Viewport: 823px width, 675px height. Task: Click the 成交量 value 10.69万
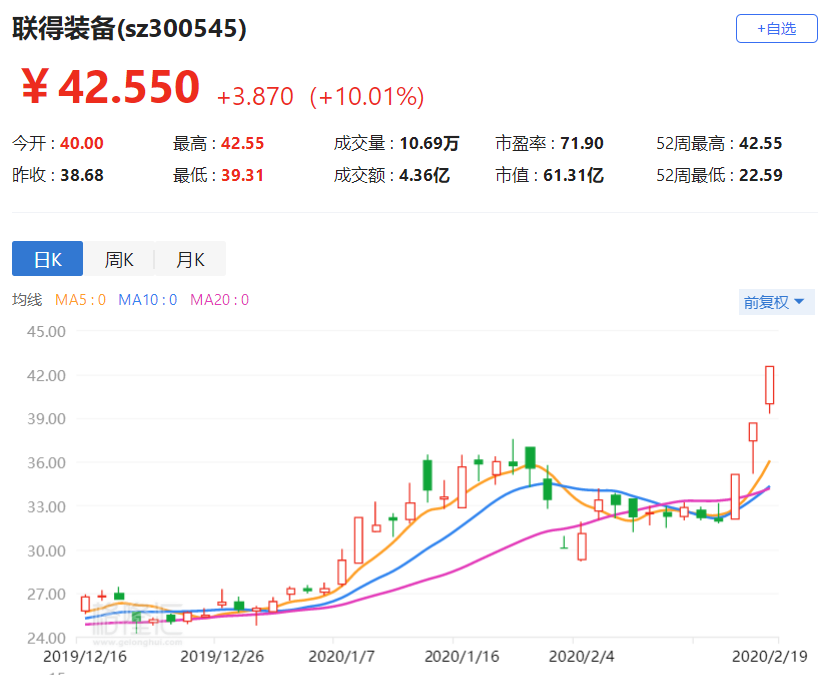pyautogui.click(x=429, y=143)
